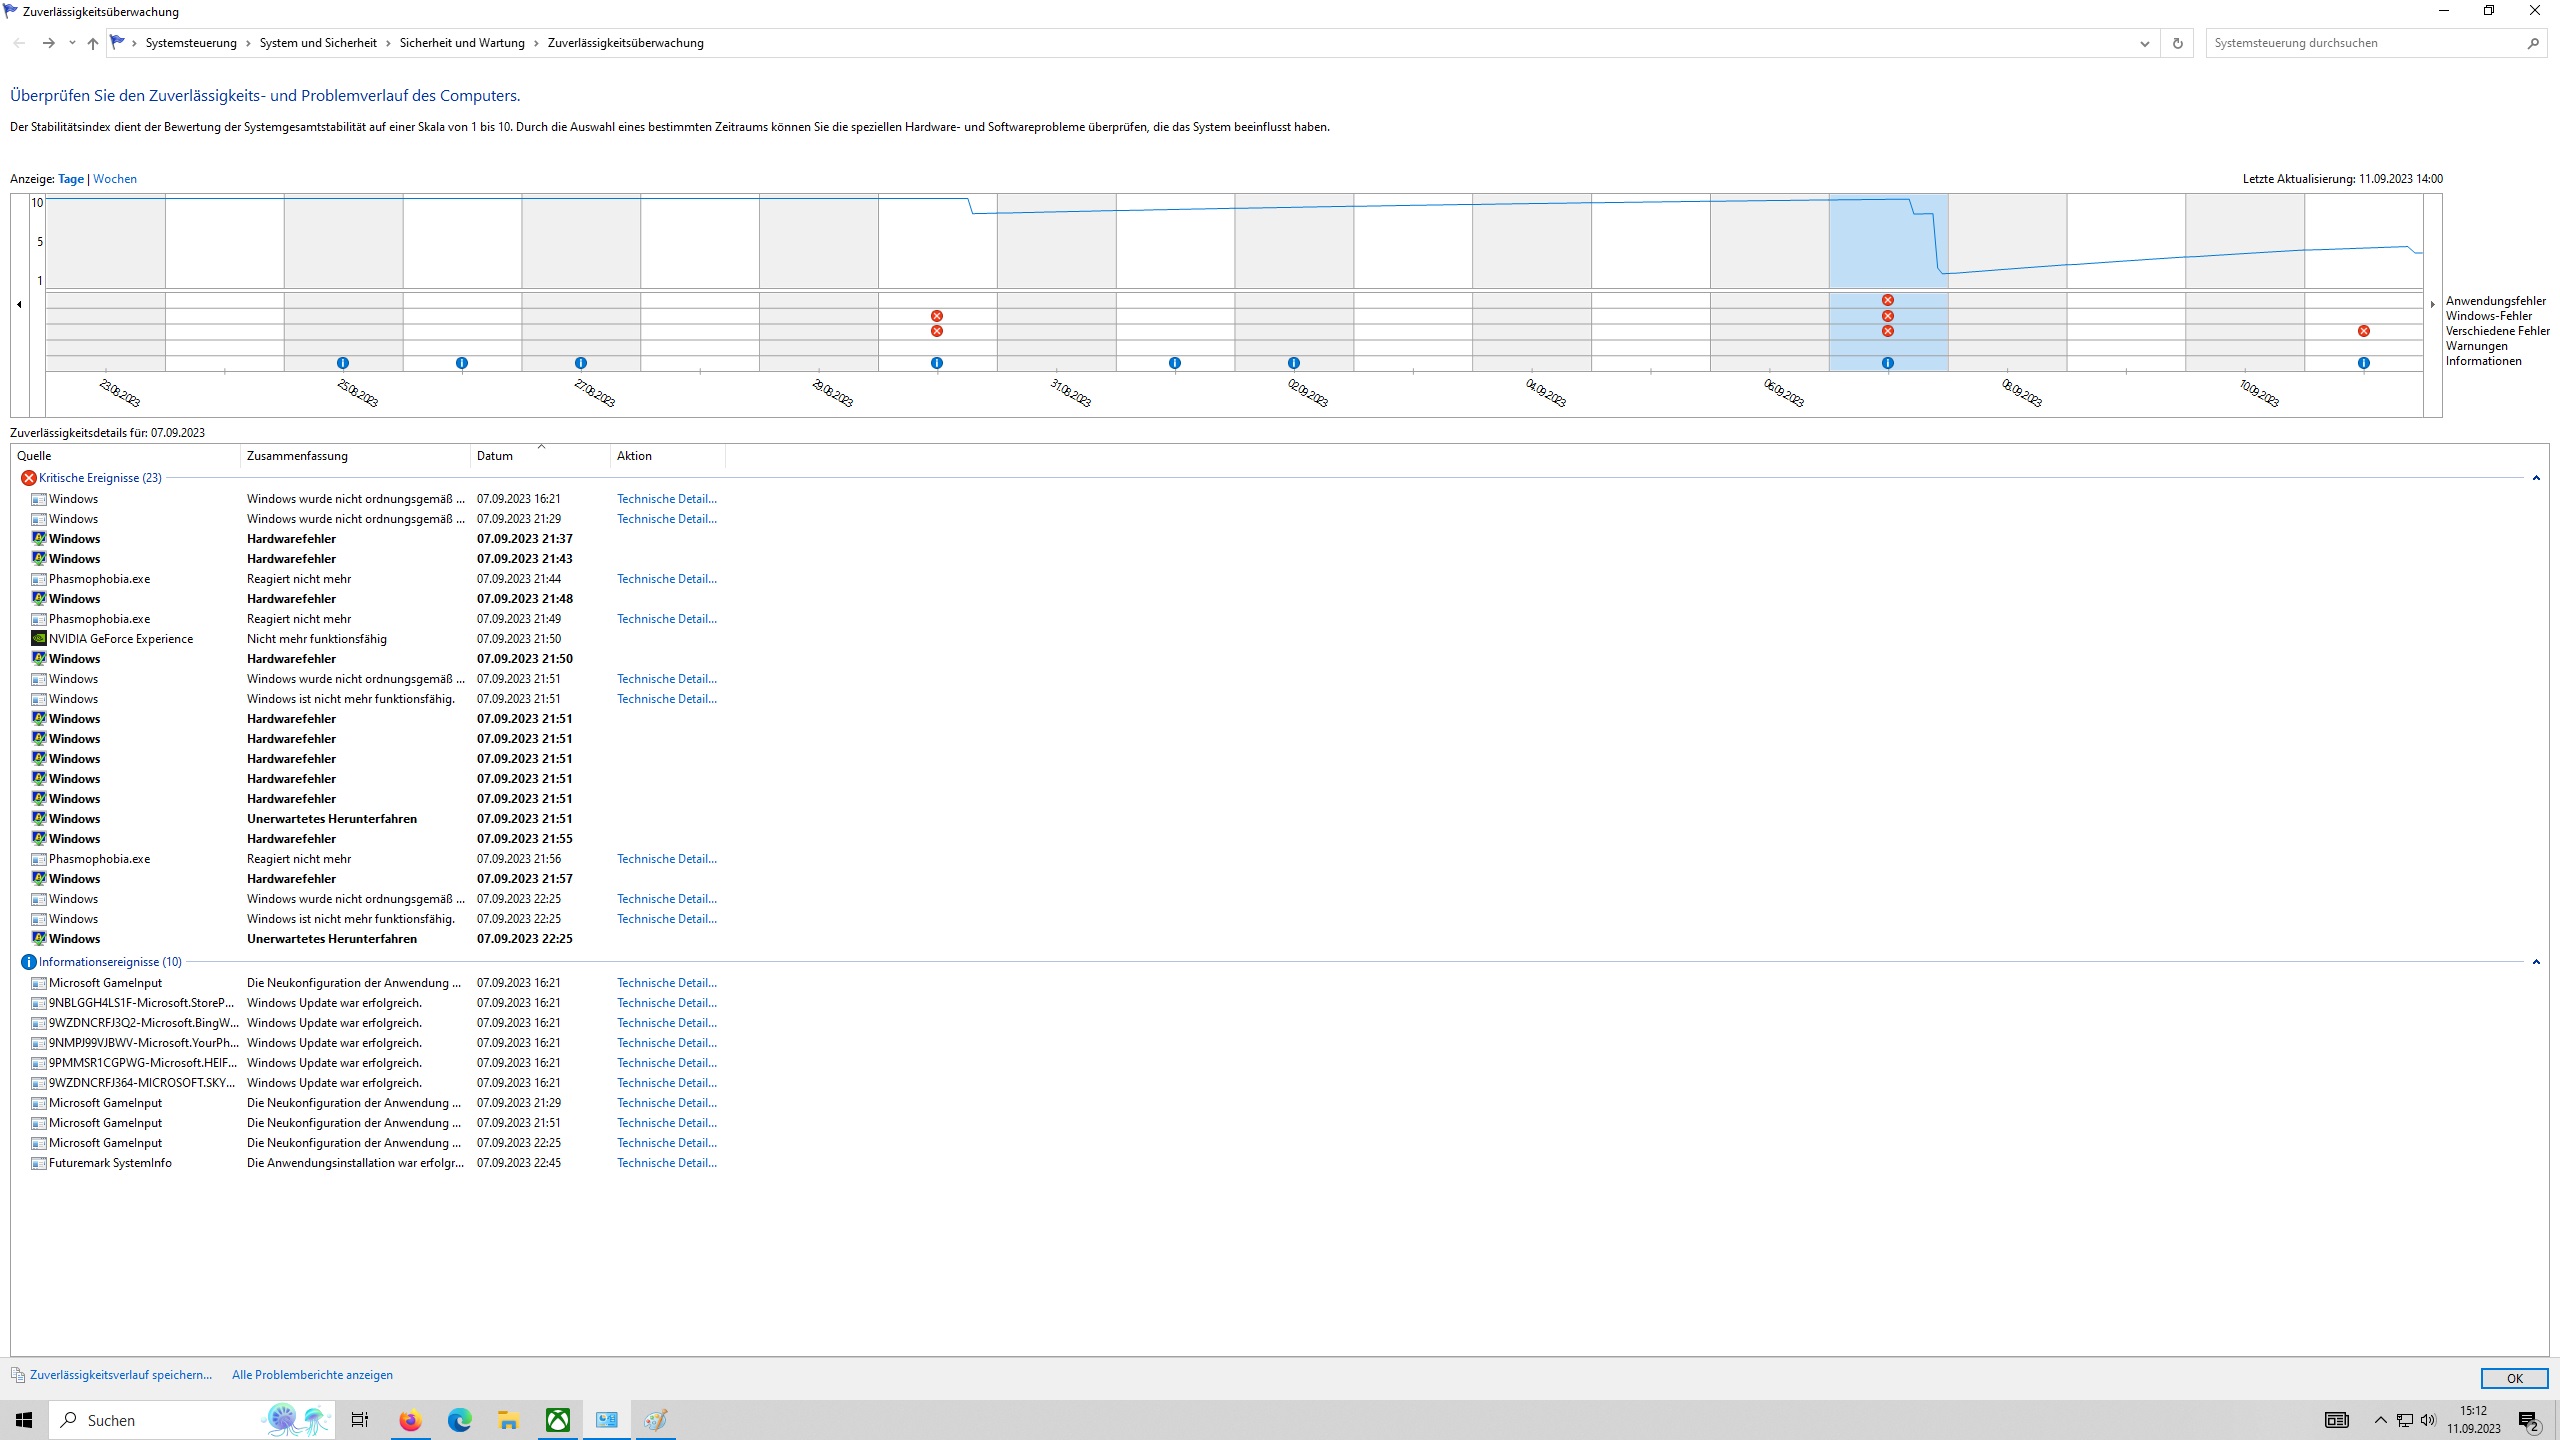Switch chart view to Tage

[71, 179]
